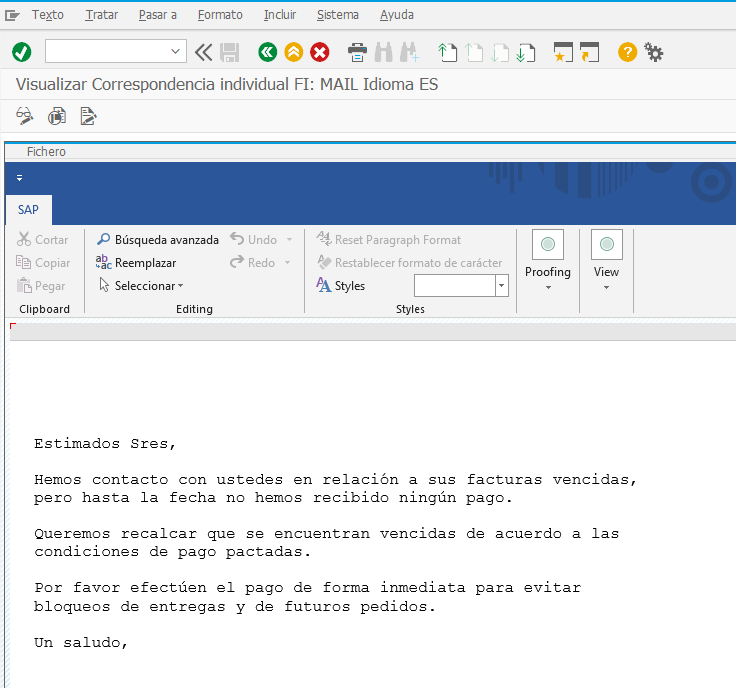This screenshot has height=688, width=736.
Task: Open the command field dropdown arrow
Action: [x=176, y=51]
